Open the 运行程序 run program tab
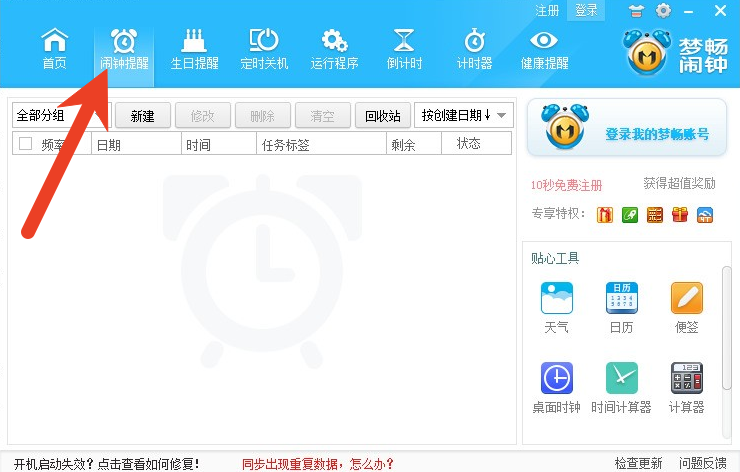This screenshot has height=472, width=740. point(334,50)
